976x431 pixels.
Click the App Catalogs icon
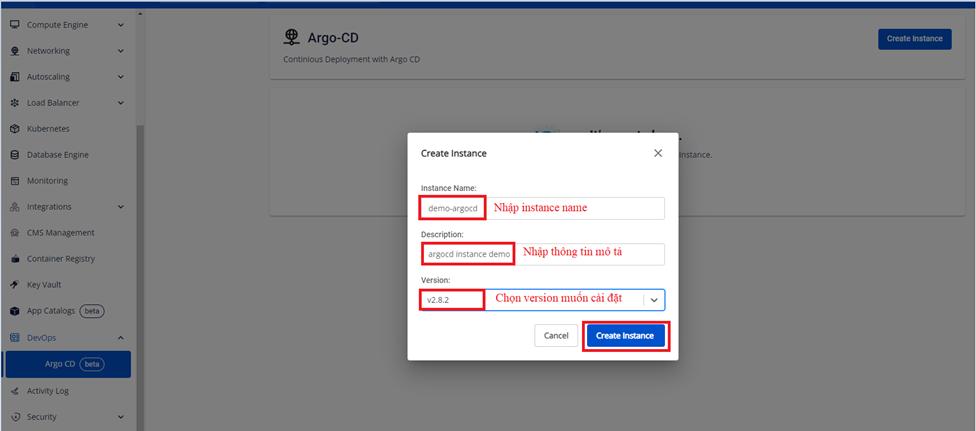point(15,311)
